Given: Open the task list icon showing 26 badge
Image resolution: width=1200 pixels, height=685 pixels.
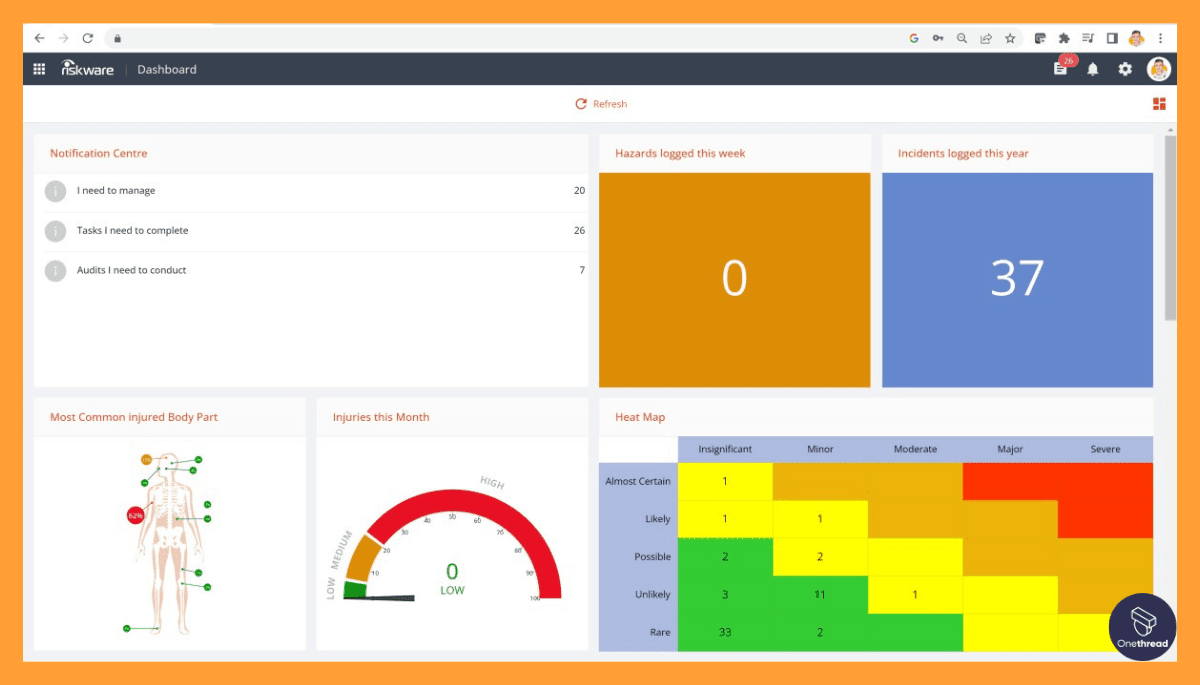Looking at the screenshot, I should click(1059, 69).
